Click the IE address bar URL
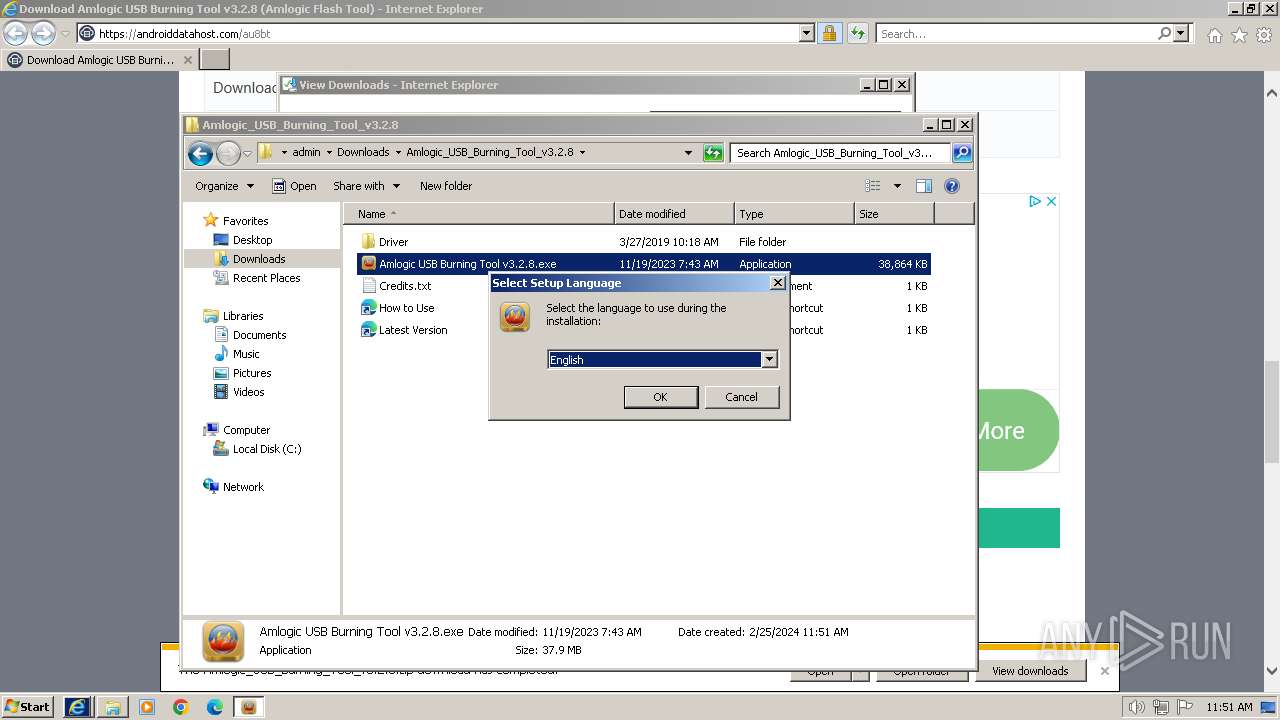Image resolution: width=1280 pixels, height=720 pixels. pos(184,34)
